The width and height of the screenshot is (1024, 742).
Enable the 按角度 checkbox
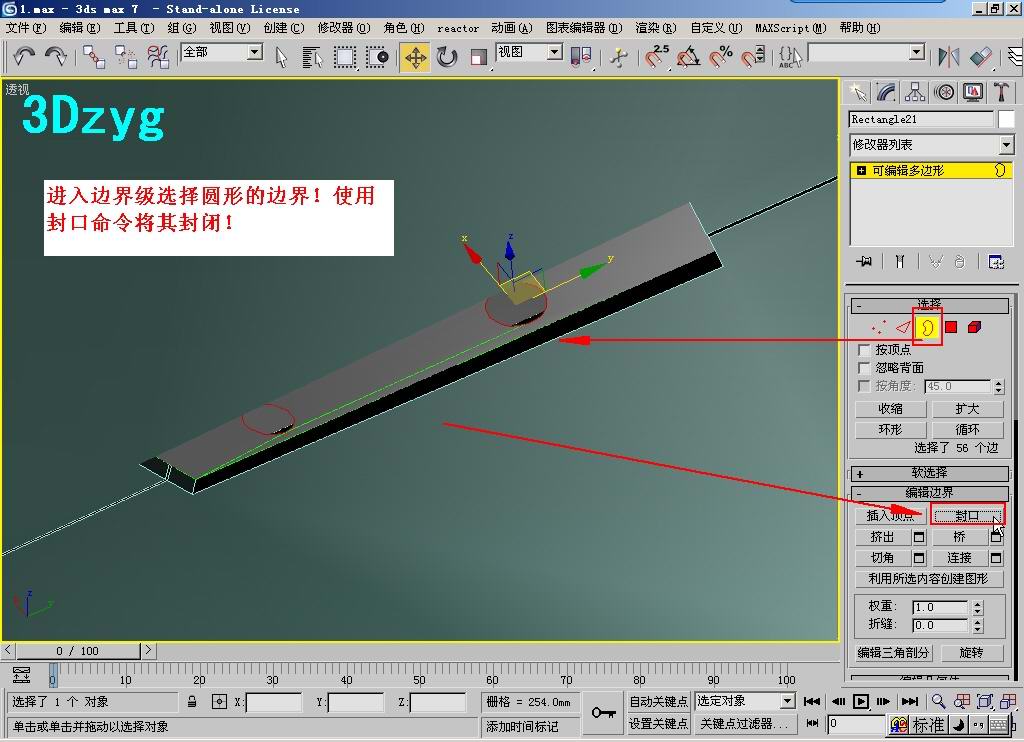[x=864, y=386]
